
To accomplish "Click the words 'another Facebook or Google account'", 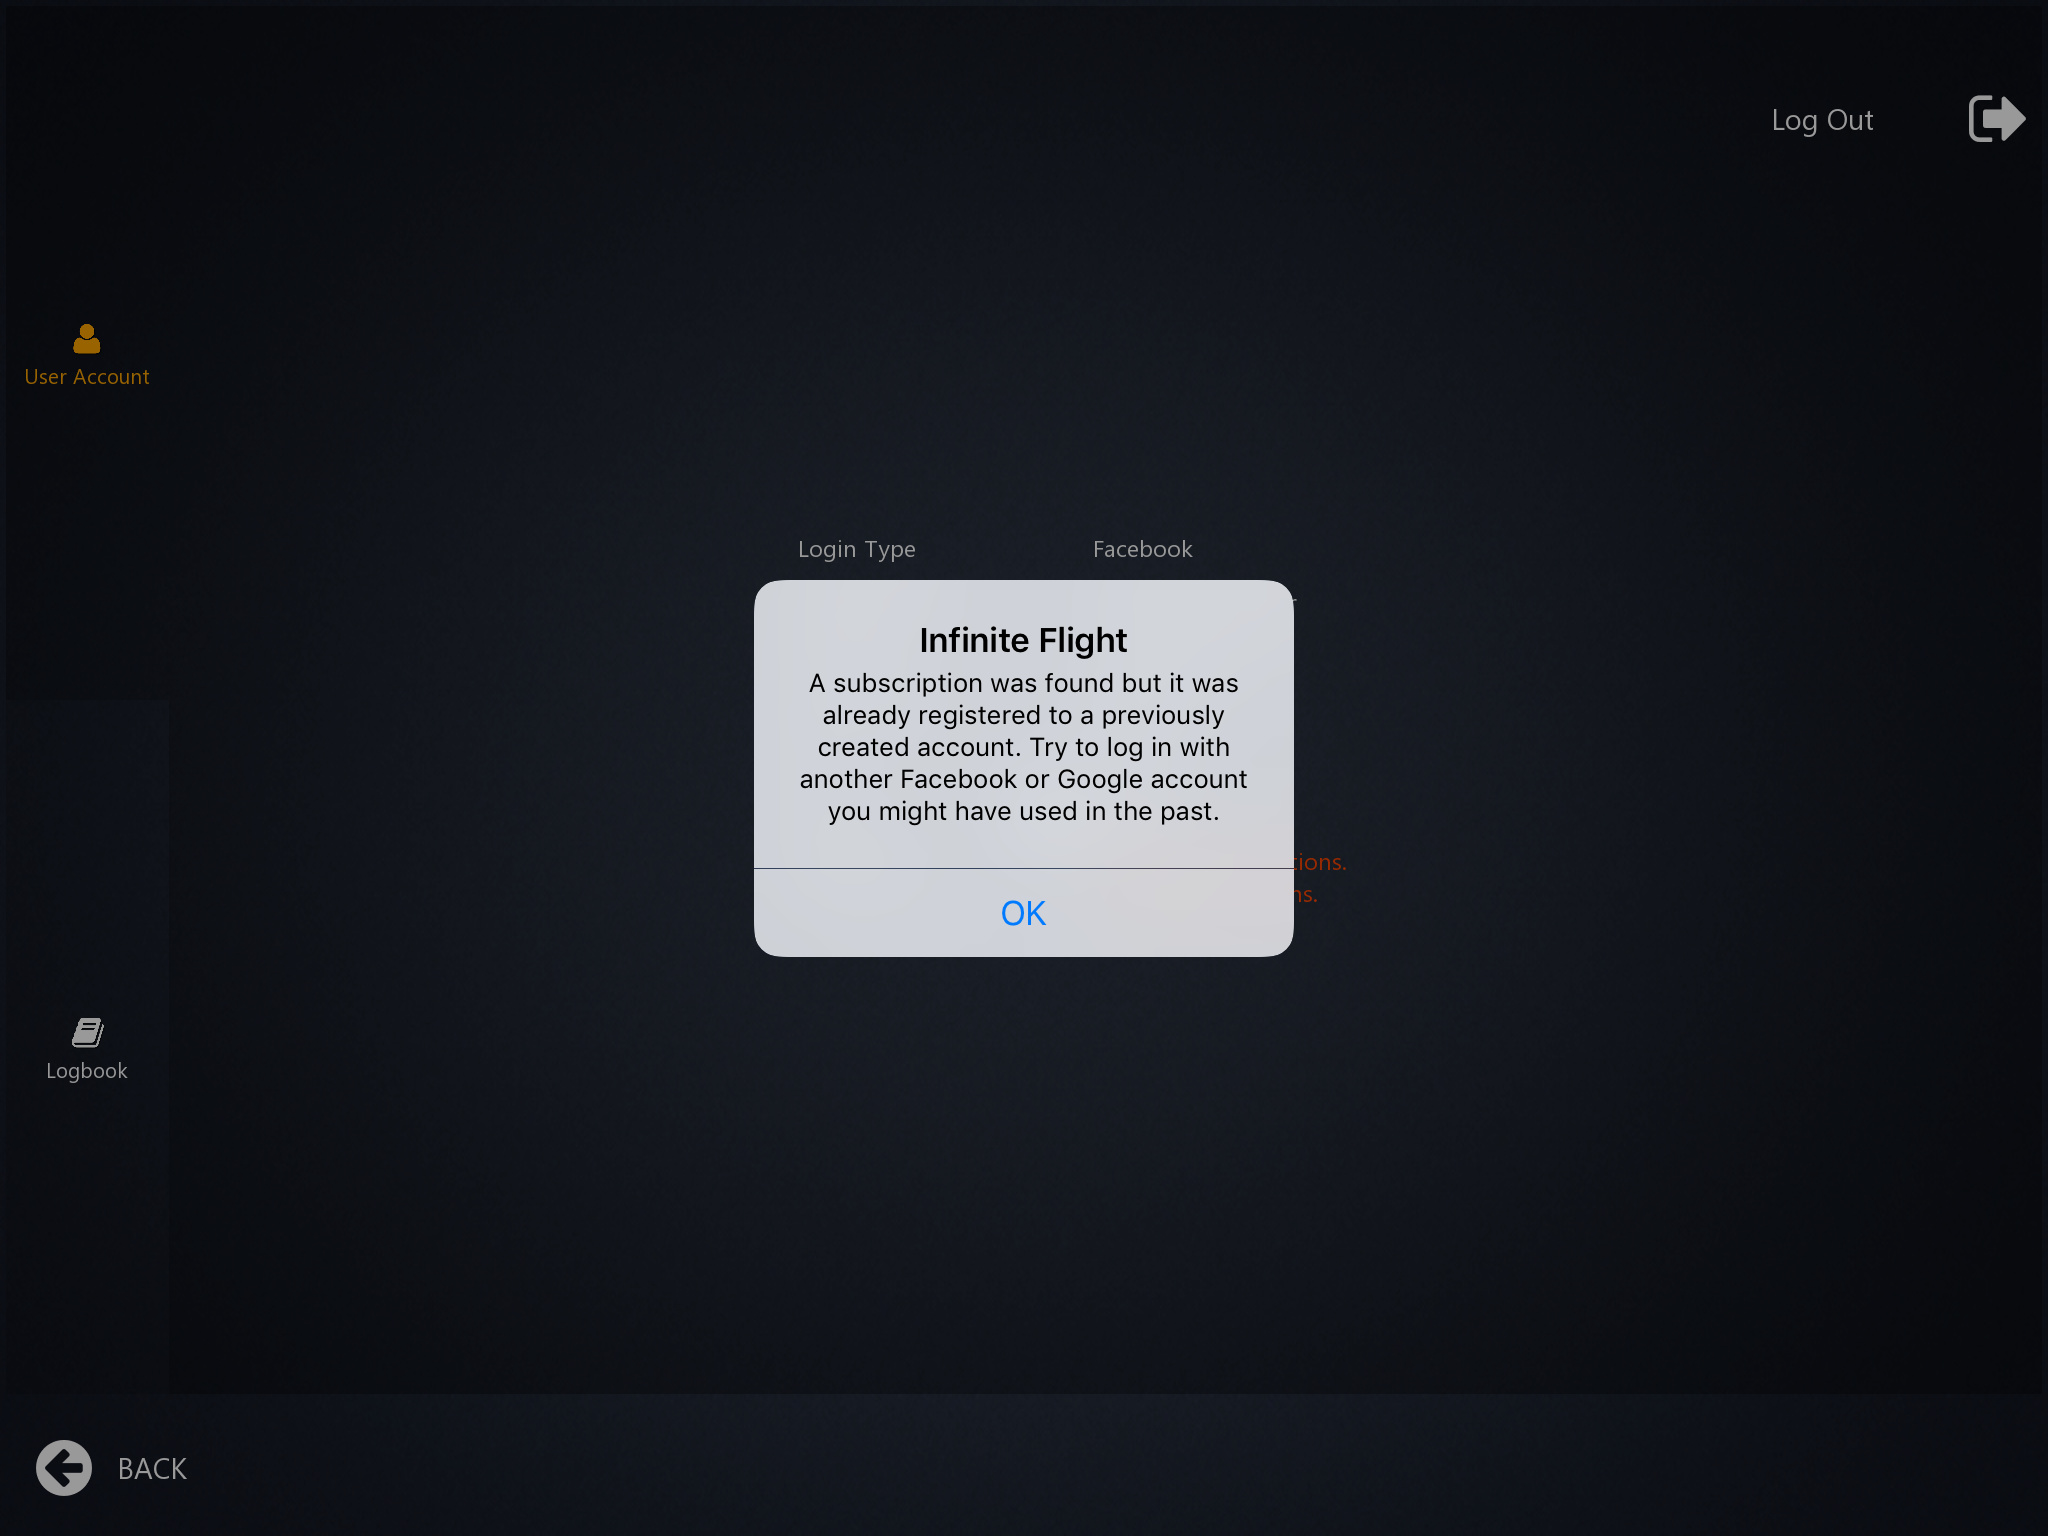I will pos(1023,779).
